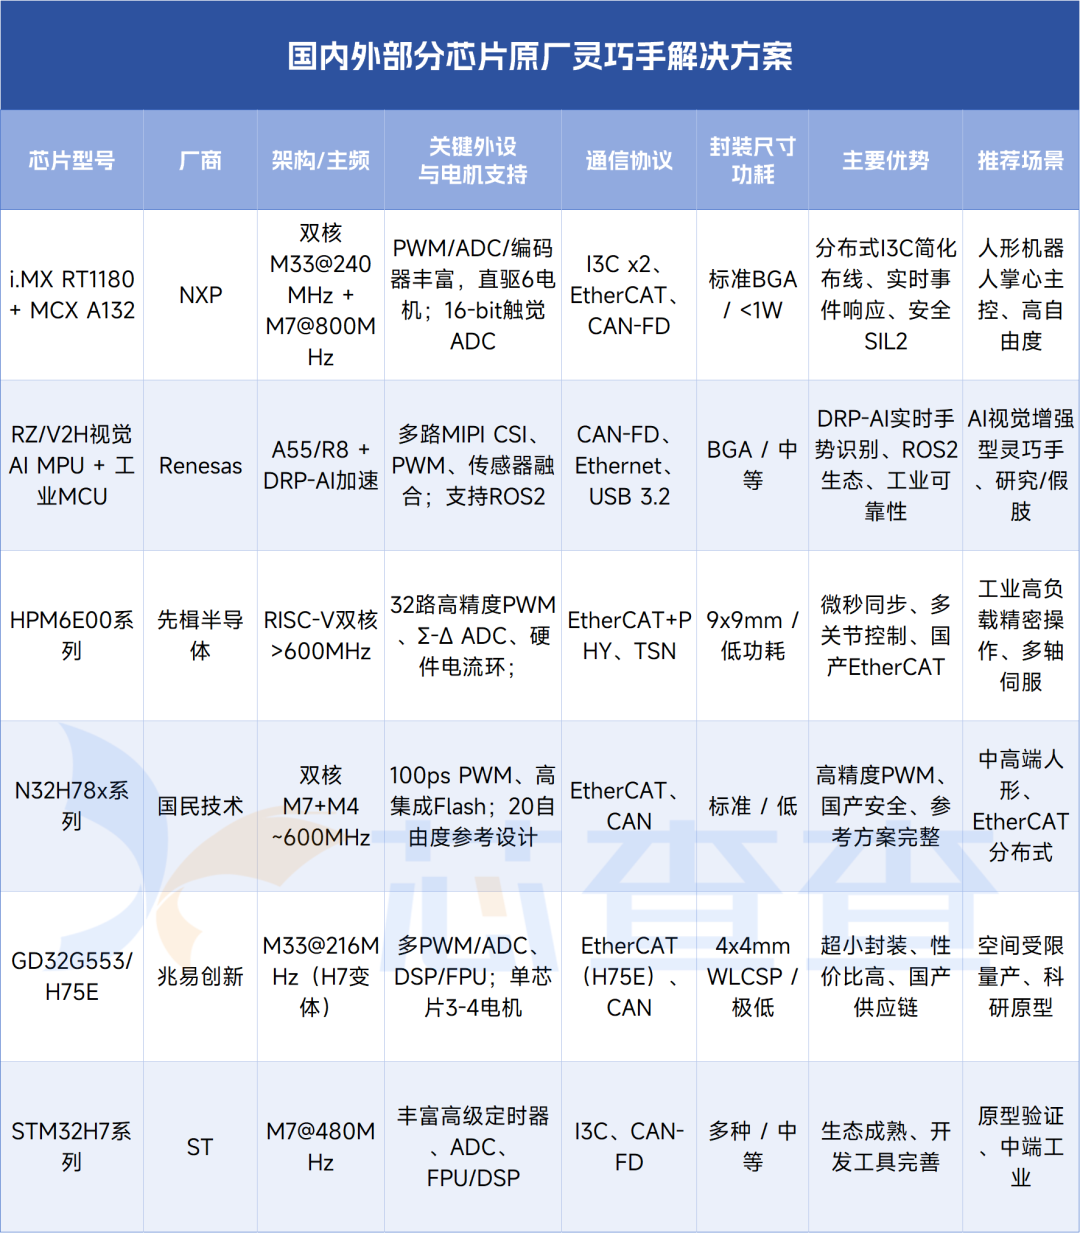
Task: Select the AI视觉增强型灵巧手 scenario cell
Action: tap(1021, 465)
